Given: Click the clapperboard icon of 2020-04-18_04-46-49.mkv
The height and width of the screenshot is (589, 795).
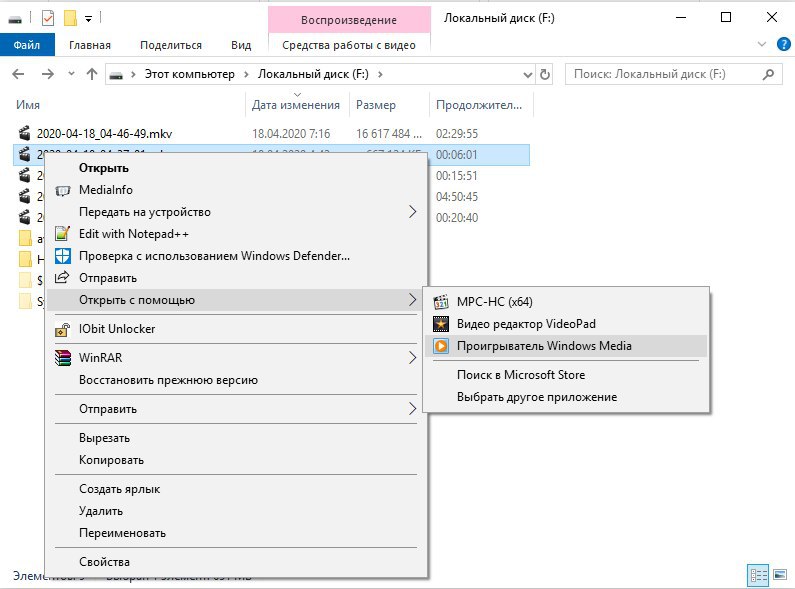Looking at the screenshot, I should tap(24, 133).
